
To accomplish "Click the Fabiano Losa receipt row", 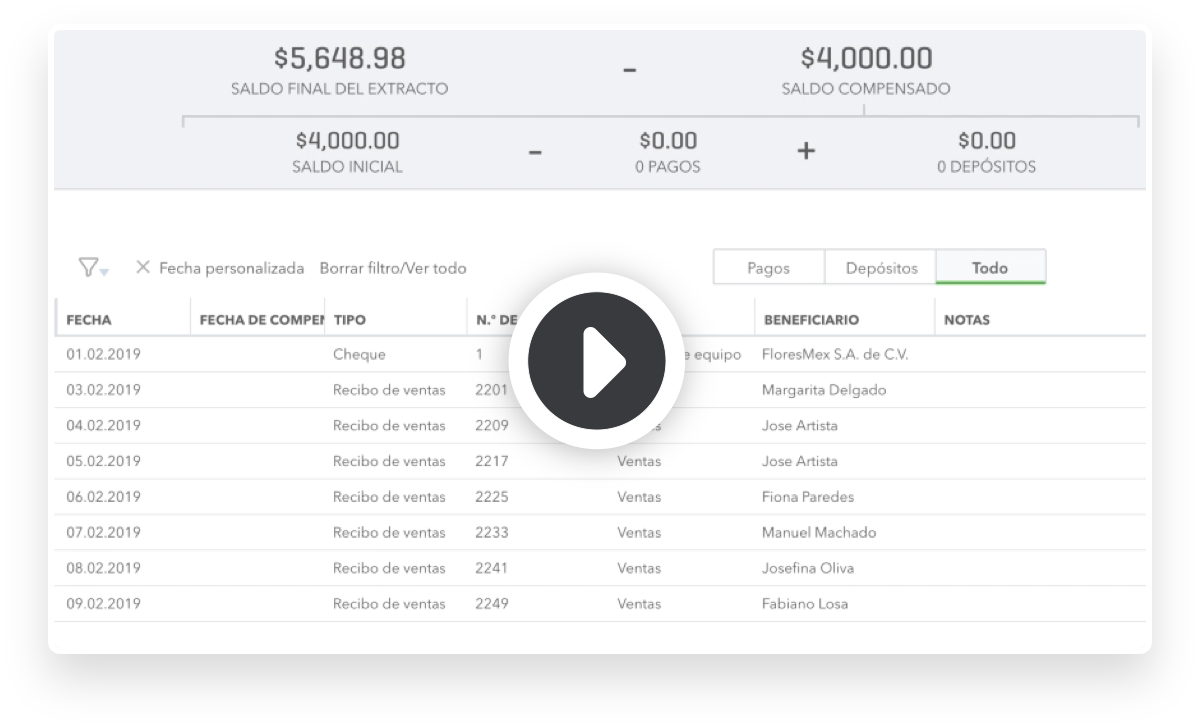I will [x=600, y=604].
